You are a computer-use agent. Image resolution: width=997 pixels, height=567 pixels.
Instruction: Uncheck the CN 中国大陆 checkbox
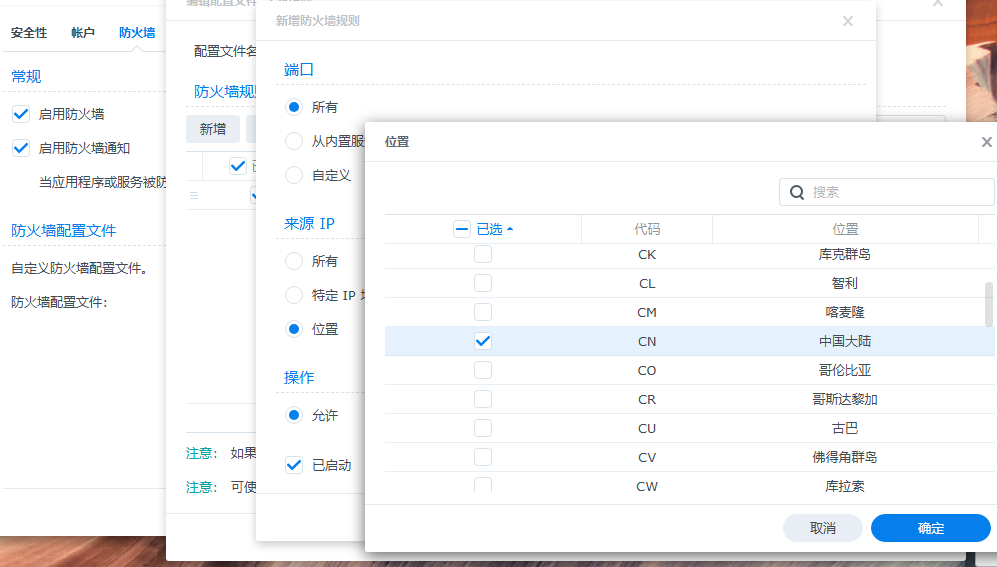tap(483, 341)
